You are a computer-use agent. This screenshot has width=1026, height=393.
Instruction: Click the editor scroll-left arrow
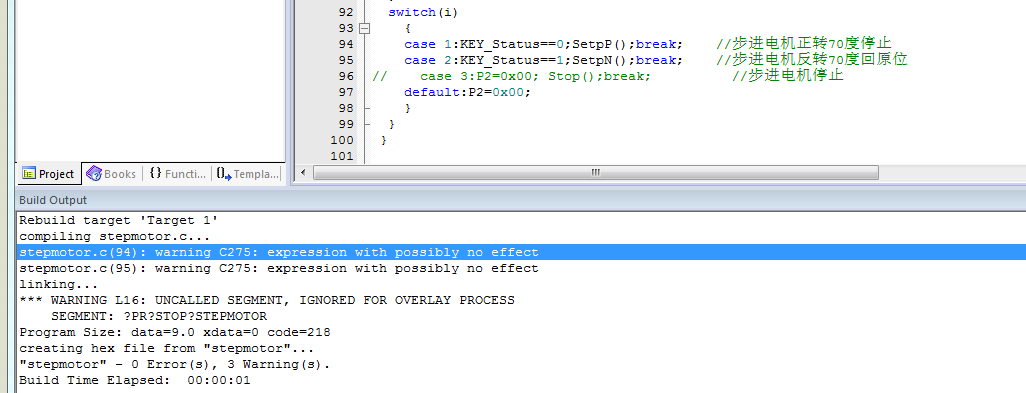coord(302,173)
